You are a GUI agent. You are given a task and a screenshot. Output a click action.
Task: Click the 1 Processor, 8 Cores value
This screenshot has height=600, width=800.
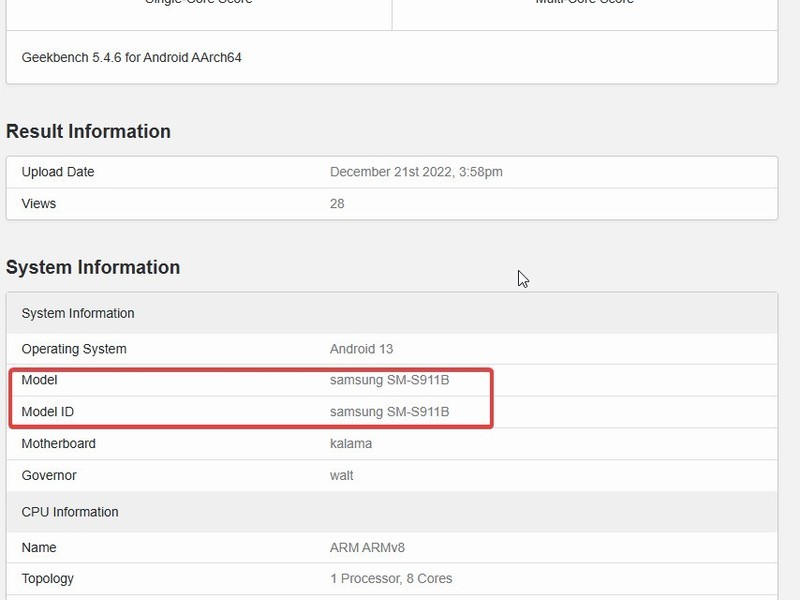(x=391, y=579)
